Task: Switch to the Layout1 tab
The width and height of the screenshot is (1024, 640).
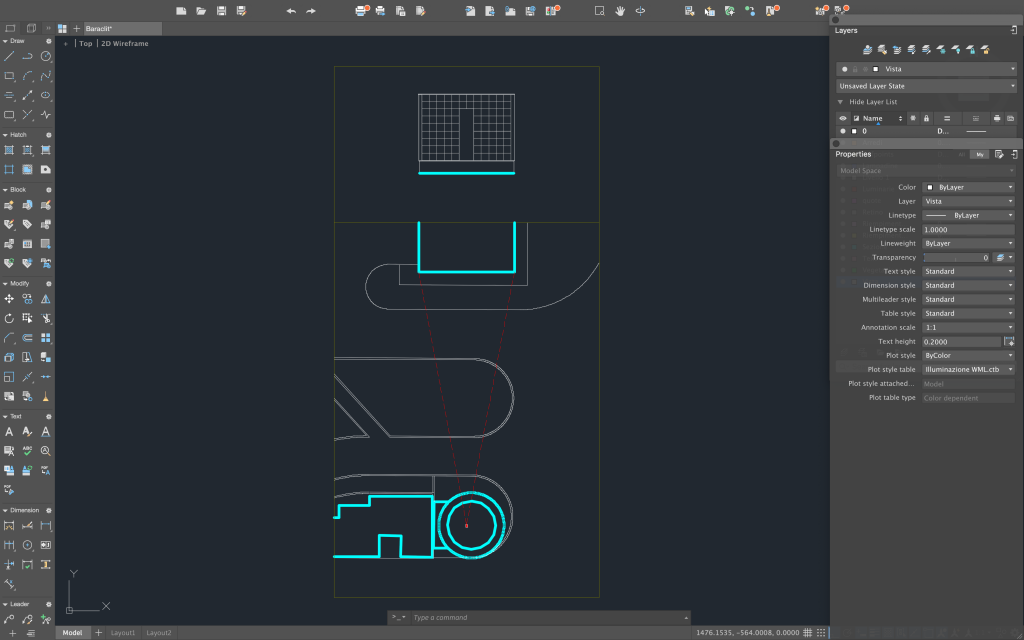Action: [123, 633]
